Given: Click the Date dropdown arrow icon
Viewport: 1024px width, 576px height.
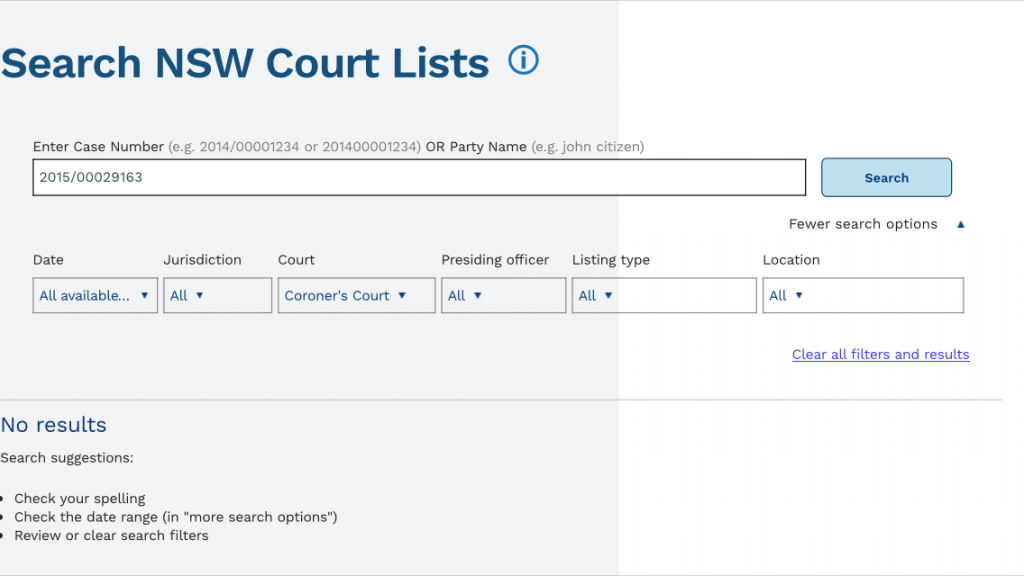Looking at the screenshot, I should click(144, 295).
